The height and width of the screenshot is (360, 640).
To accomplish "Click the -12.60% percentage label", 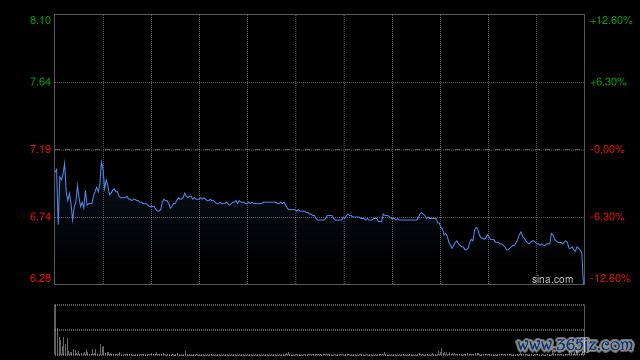I will point(610,278).
